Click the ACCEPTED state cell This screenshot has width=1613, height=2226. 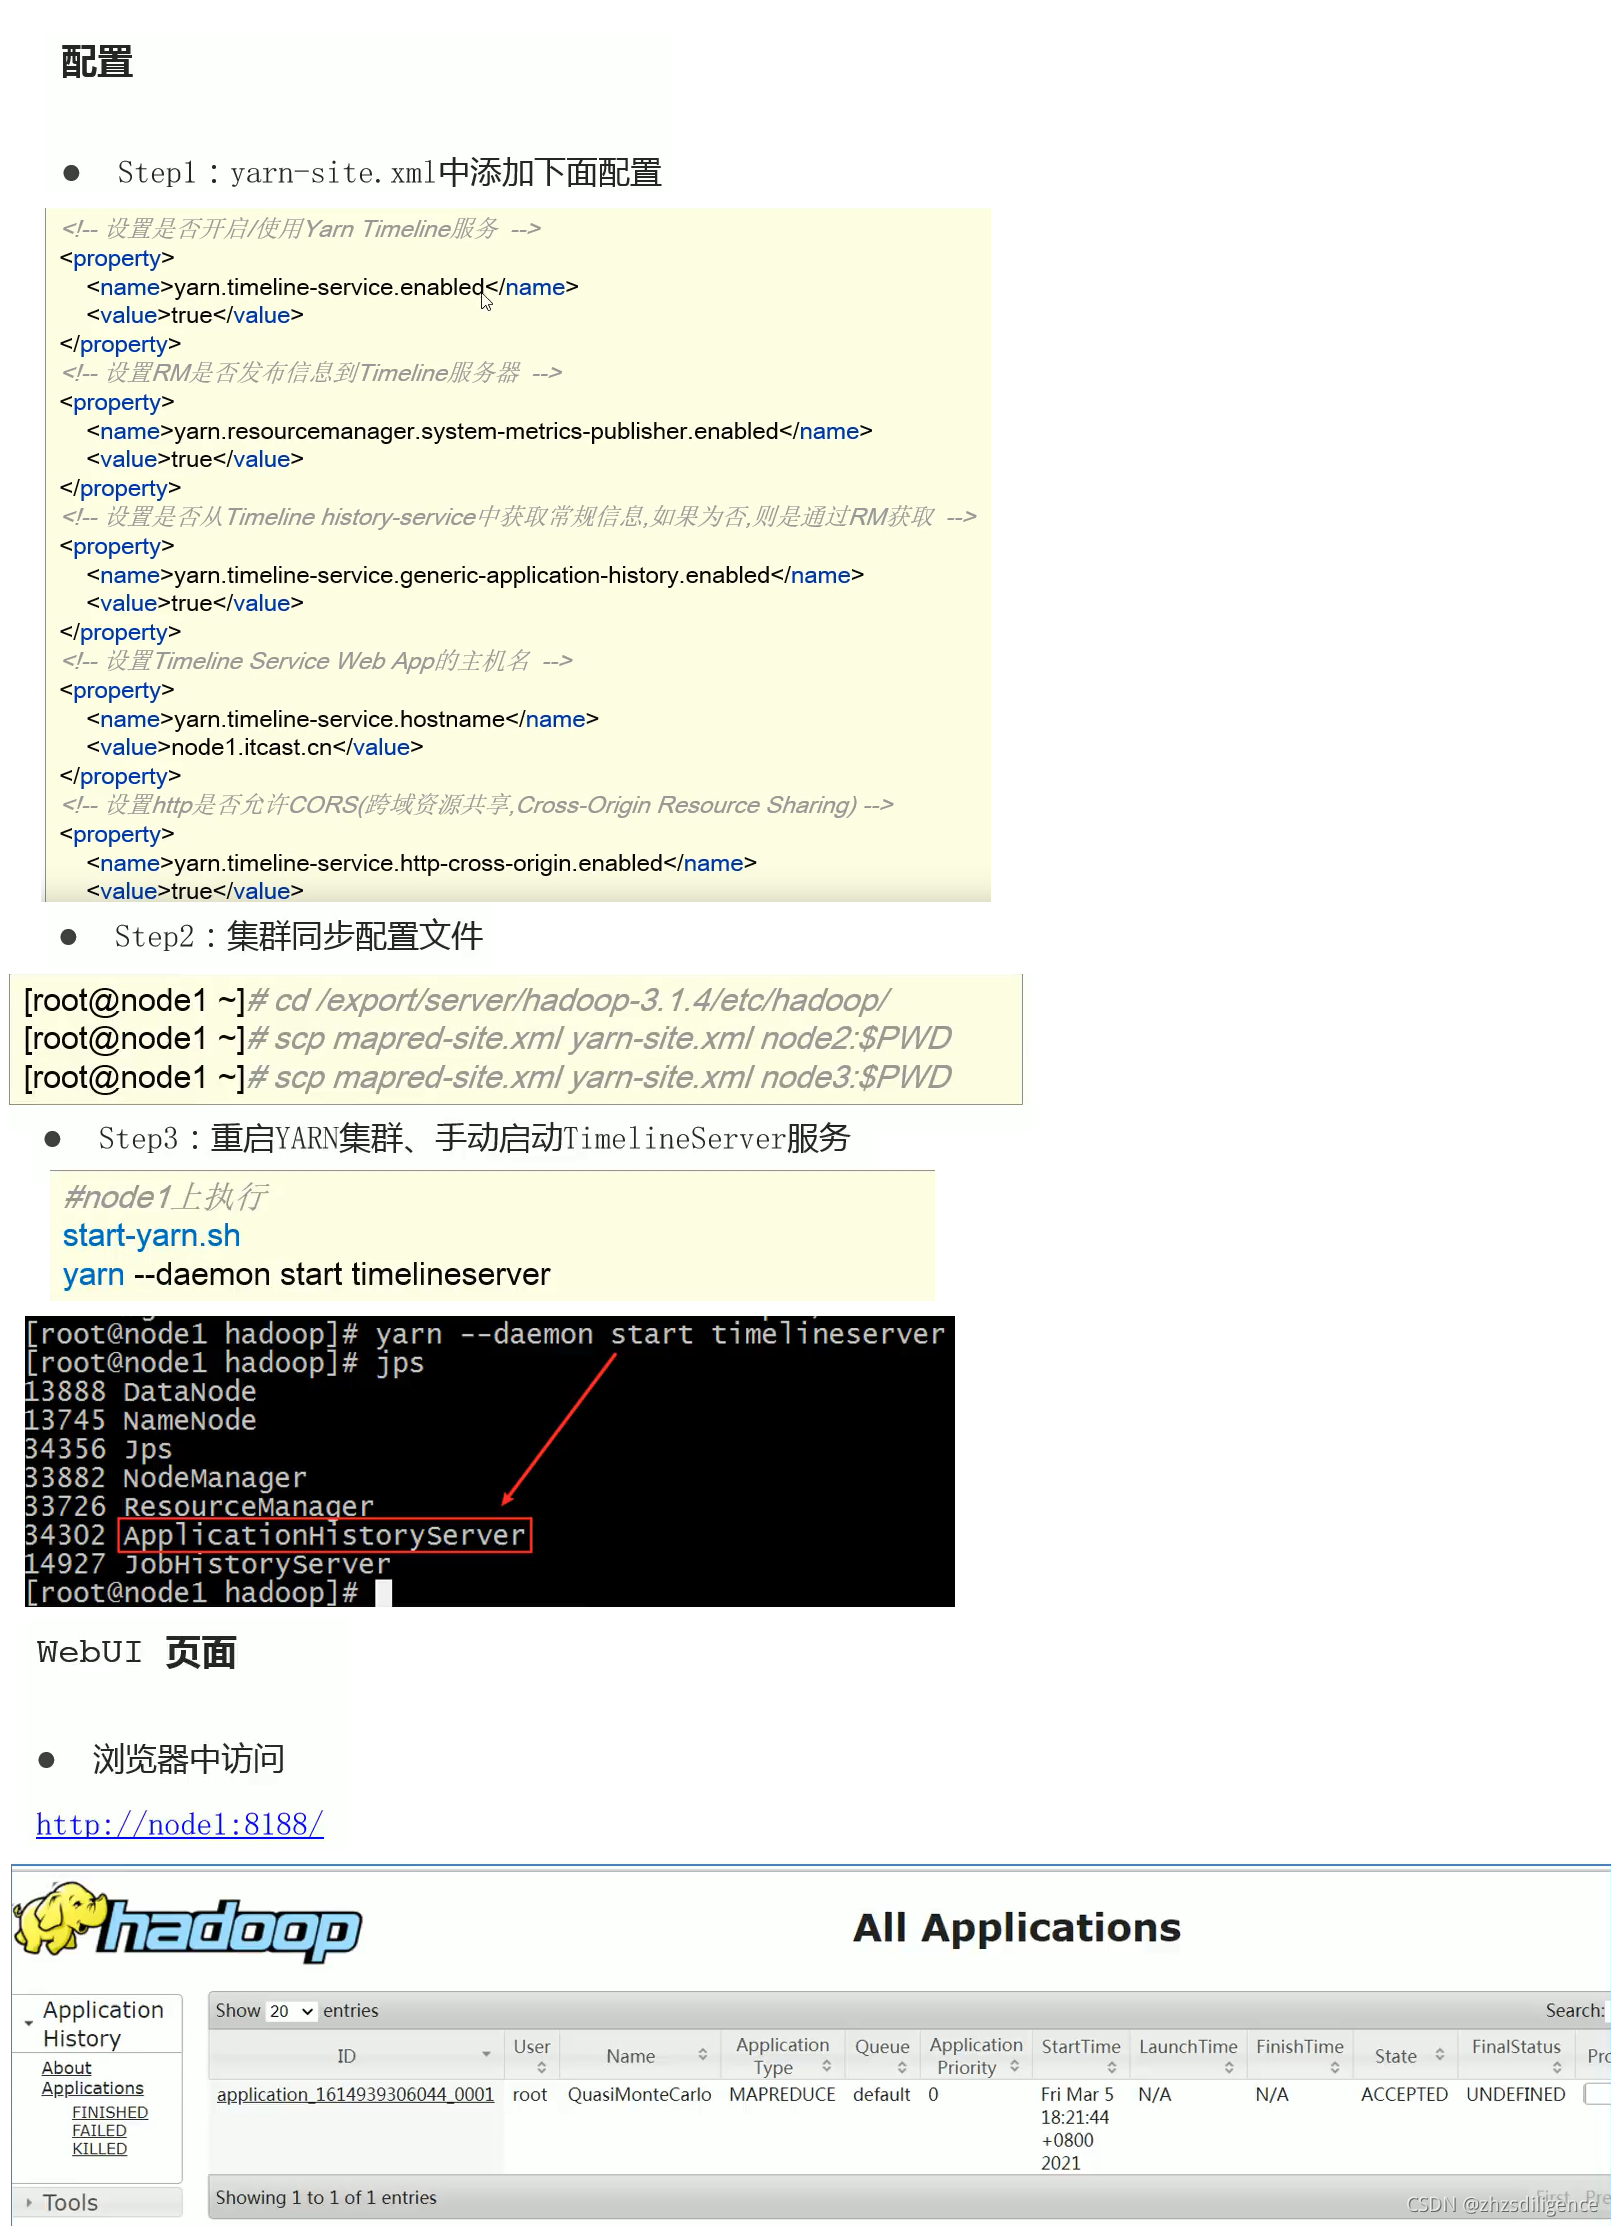coord(1403,2094)
